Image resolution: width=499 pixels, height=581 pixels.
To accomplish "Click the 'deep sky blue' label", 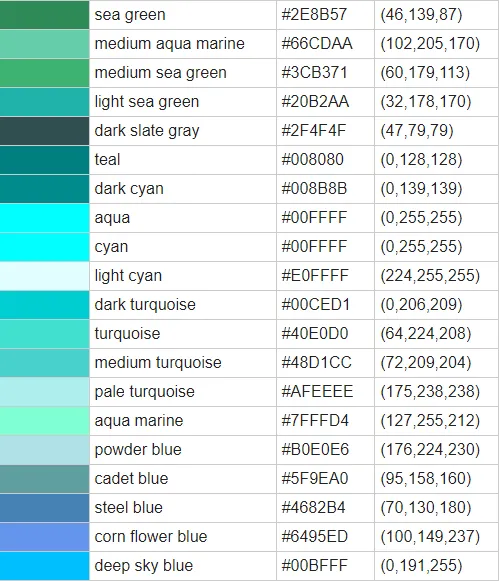I will tap(144, 565).
